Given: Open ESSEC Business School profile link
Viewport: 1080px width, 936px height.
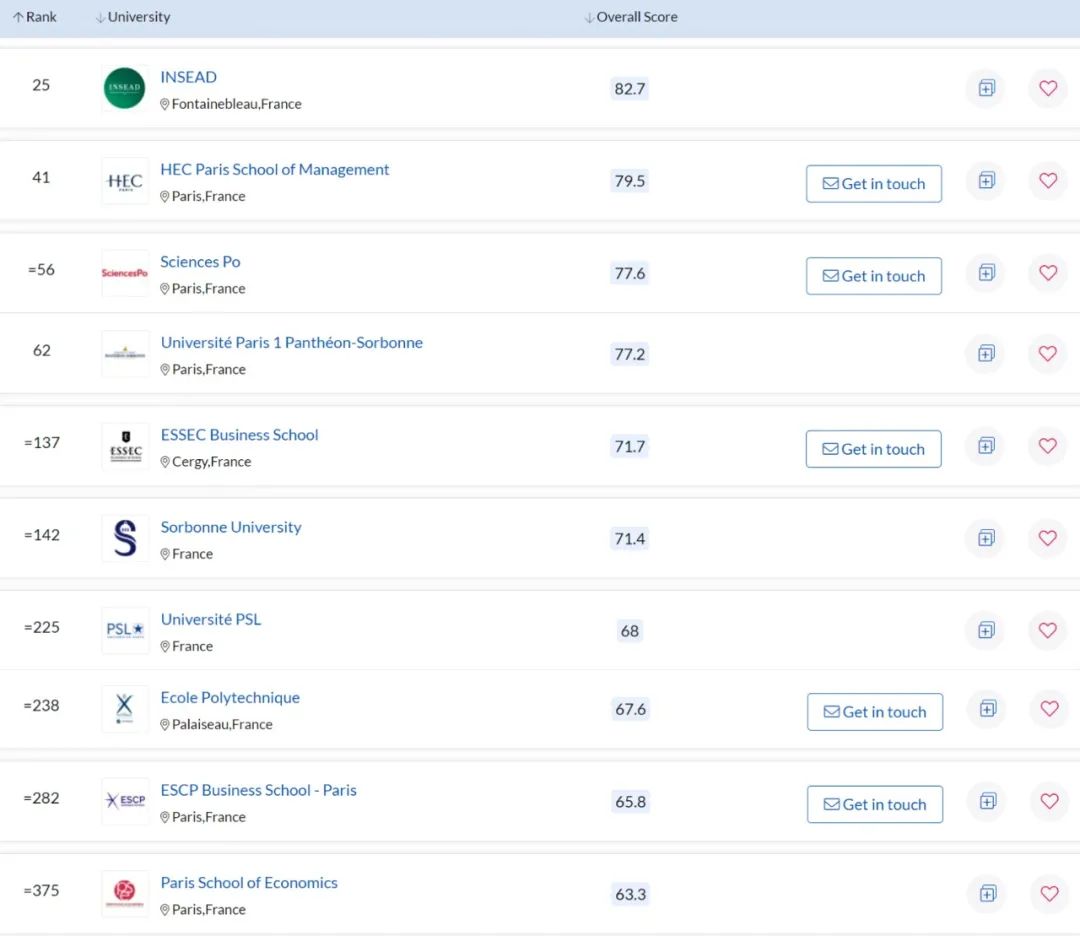Looking at the screenshot, I should tap(240, 435).
